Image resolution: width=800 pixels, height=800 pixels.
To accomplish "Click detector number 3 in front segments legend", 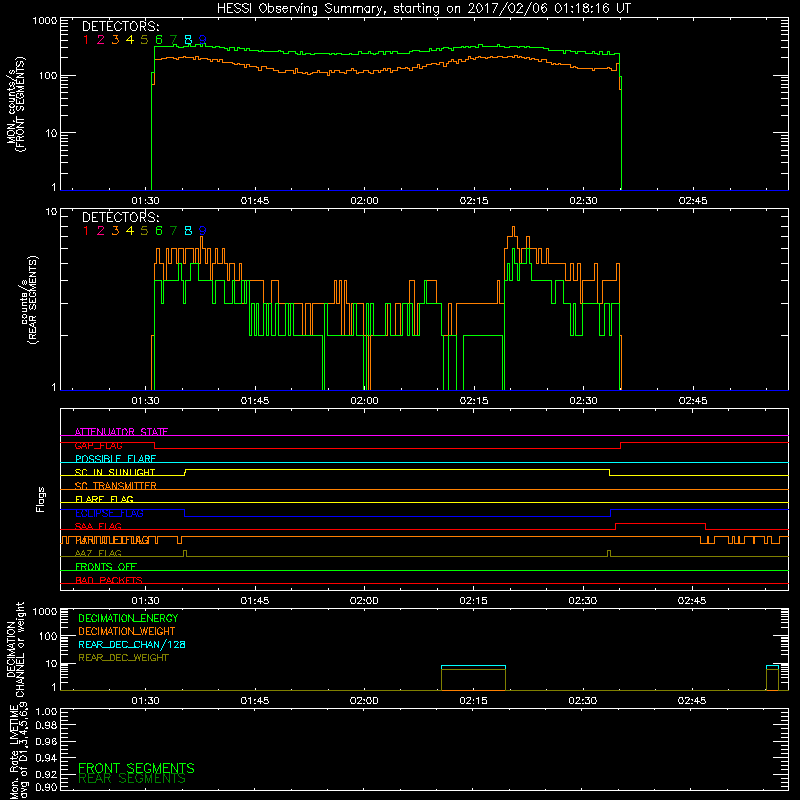I will coord(115,39).
